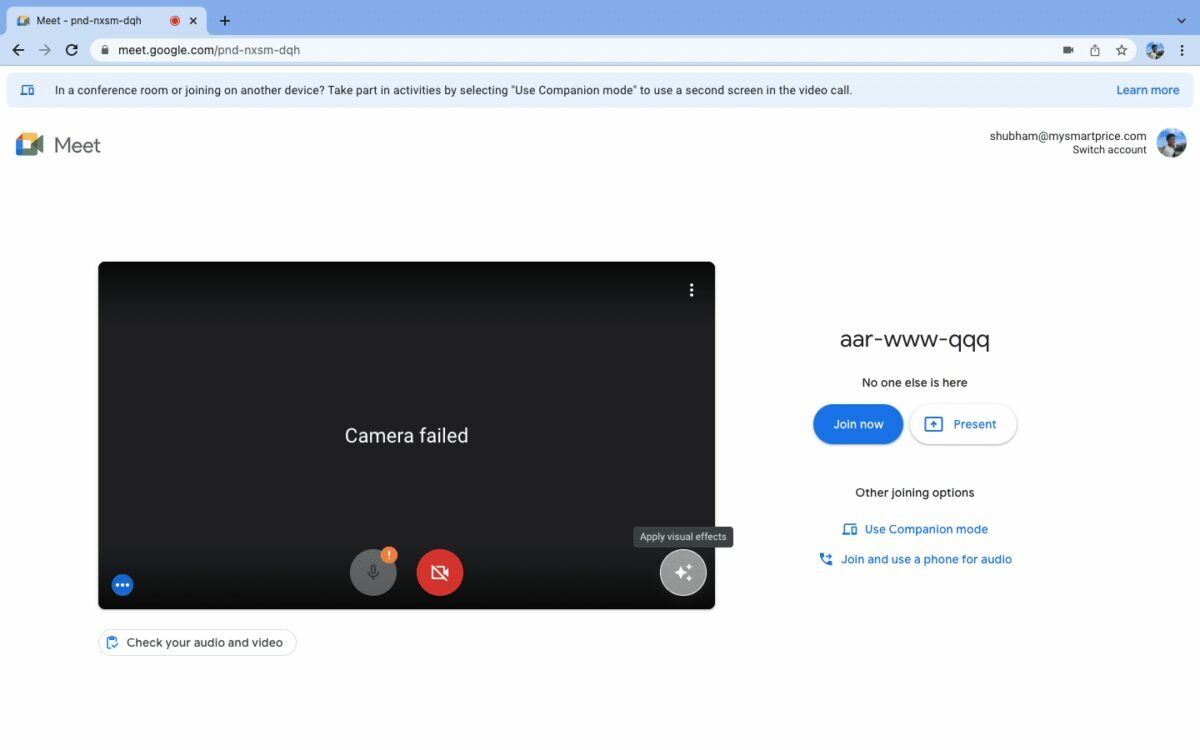Click the present-screen icon on the Present button
Image resolution: width=1200 pixels, height=750 pixels.
pos(935,423)
